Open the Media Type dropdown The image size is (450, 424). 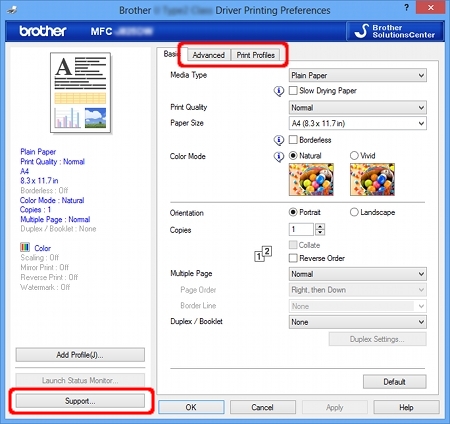[358, 75]
